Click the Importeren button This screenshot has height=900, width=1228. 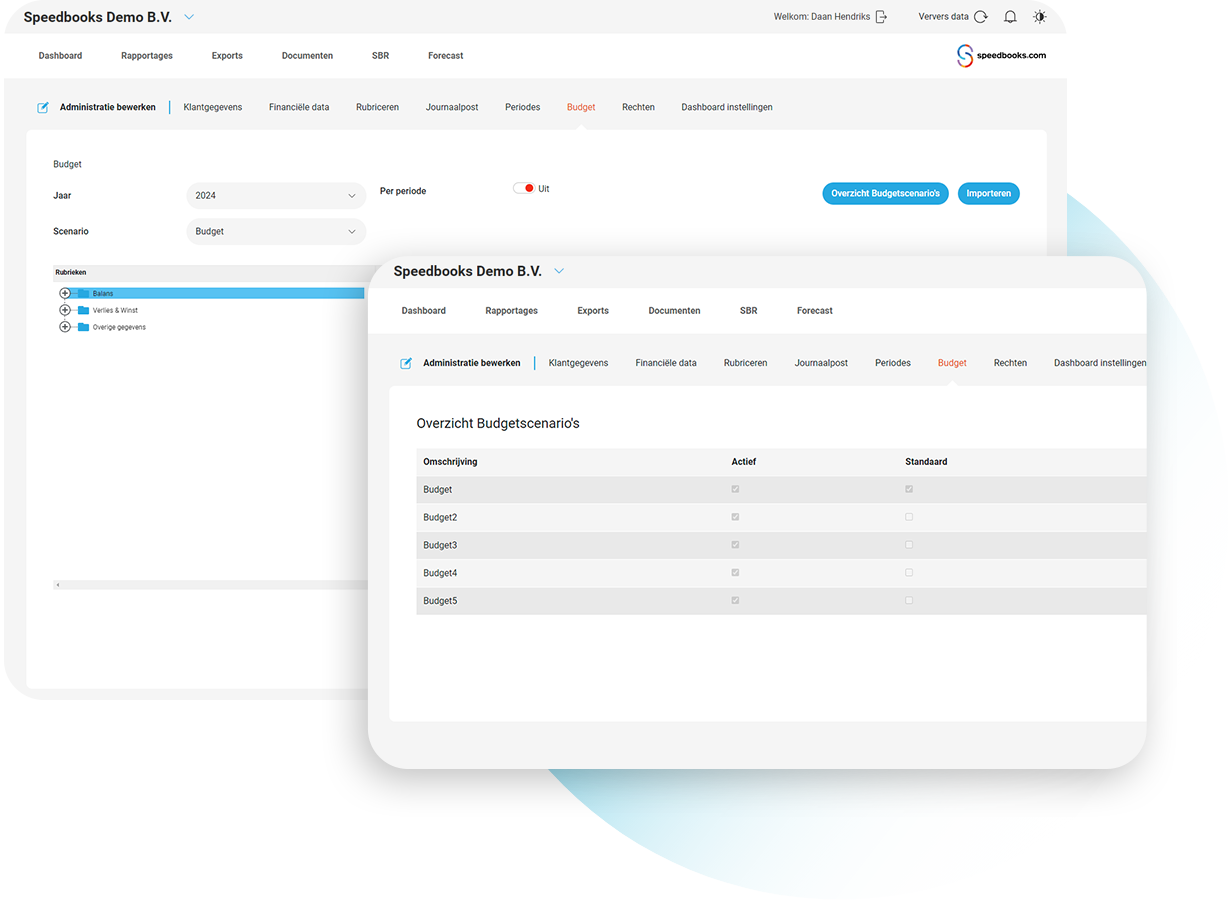988,193
